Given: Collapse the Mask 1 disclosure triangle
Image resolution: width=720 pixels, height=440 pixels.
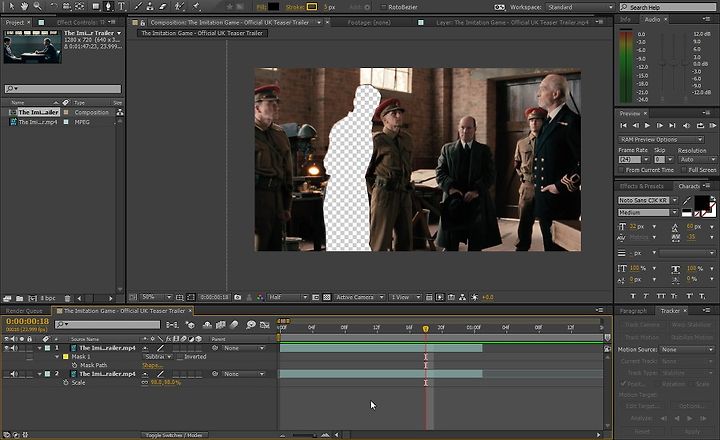Looking at the screenshot, I should click(x=57, y=356).
